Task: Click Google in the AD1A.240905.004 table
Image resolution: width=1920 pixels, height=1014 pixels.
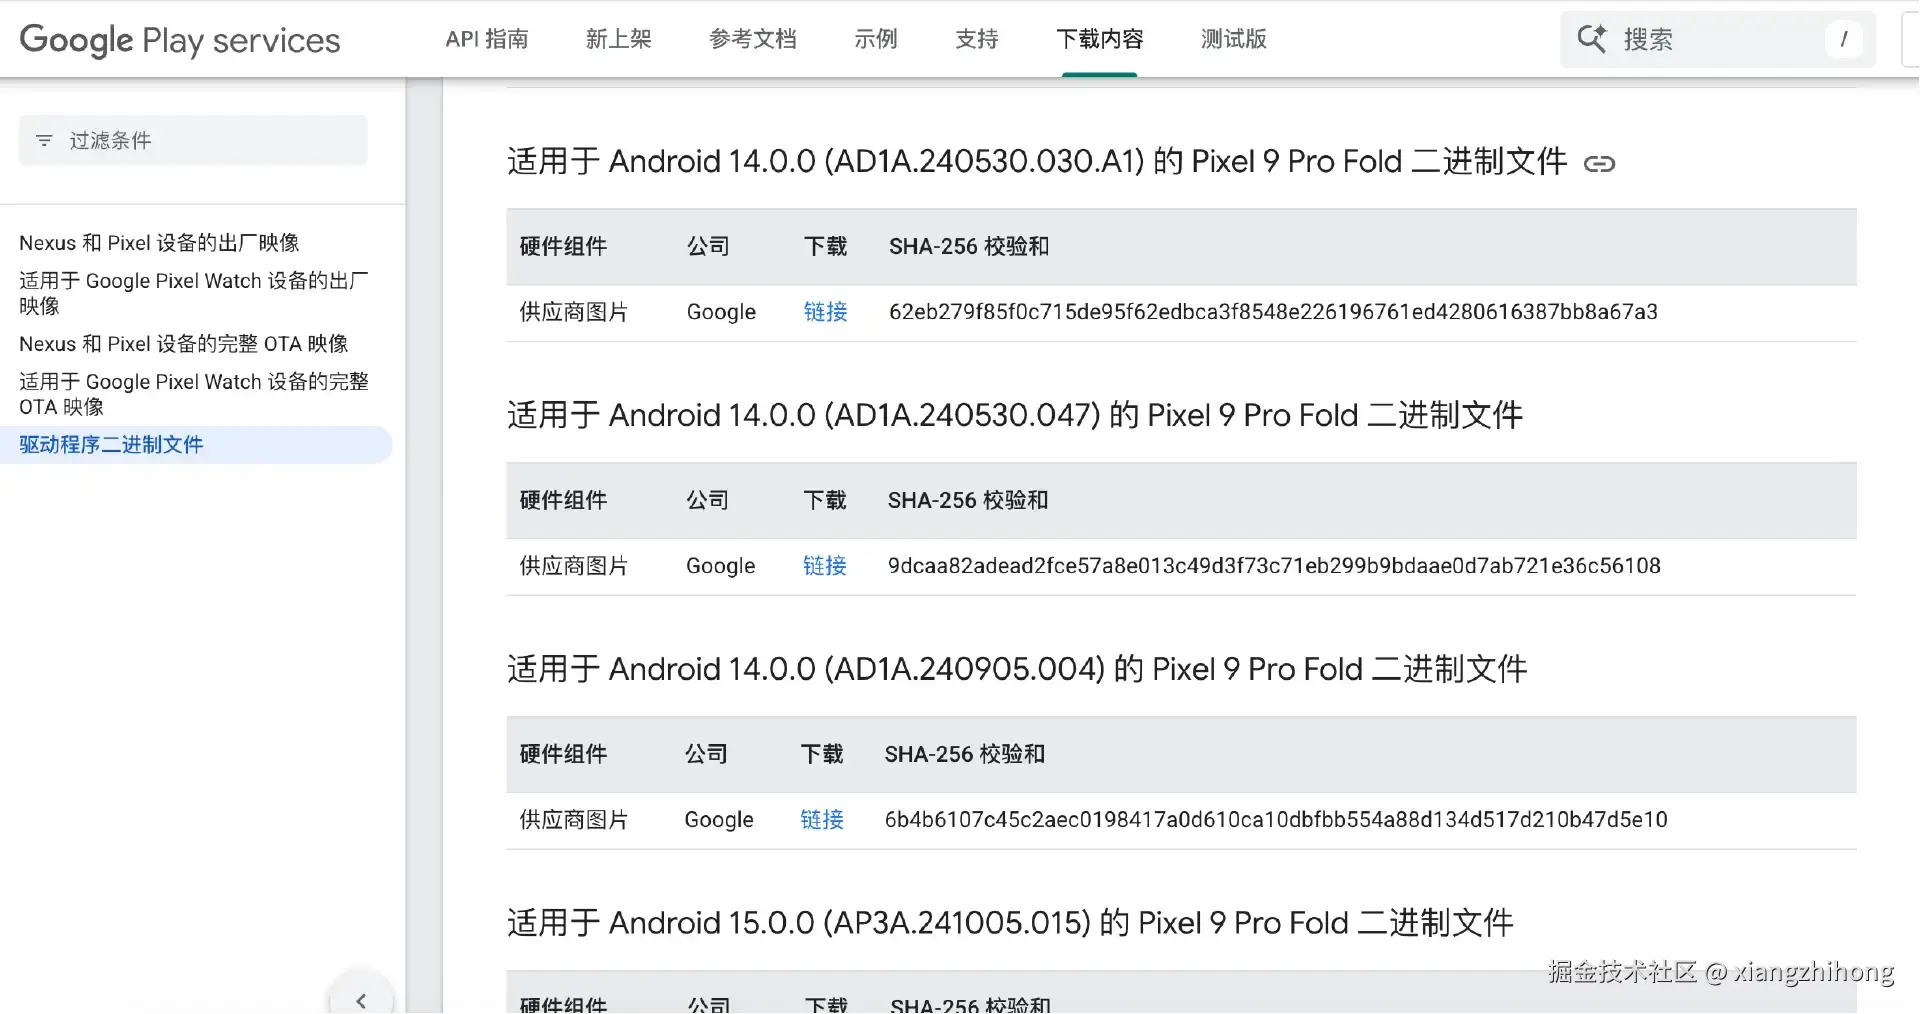Action: pyautogui.click(x=719, y=820)
